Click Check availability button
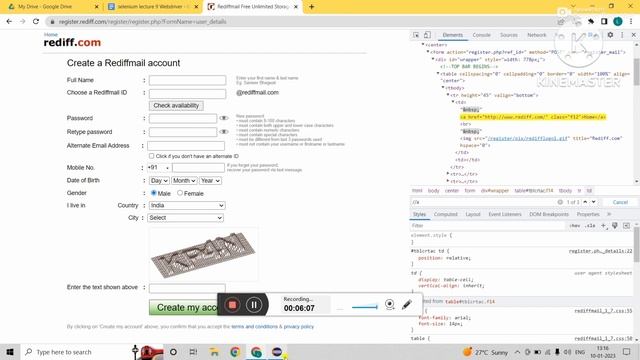Screen dimensions: 640x360 176,105
